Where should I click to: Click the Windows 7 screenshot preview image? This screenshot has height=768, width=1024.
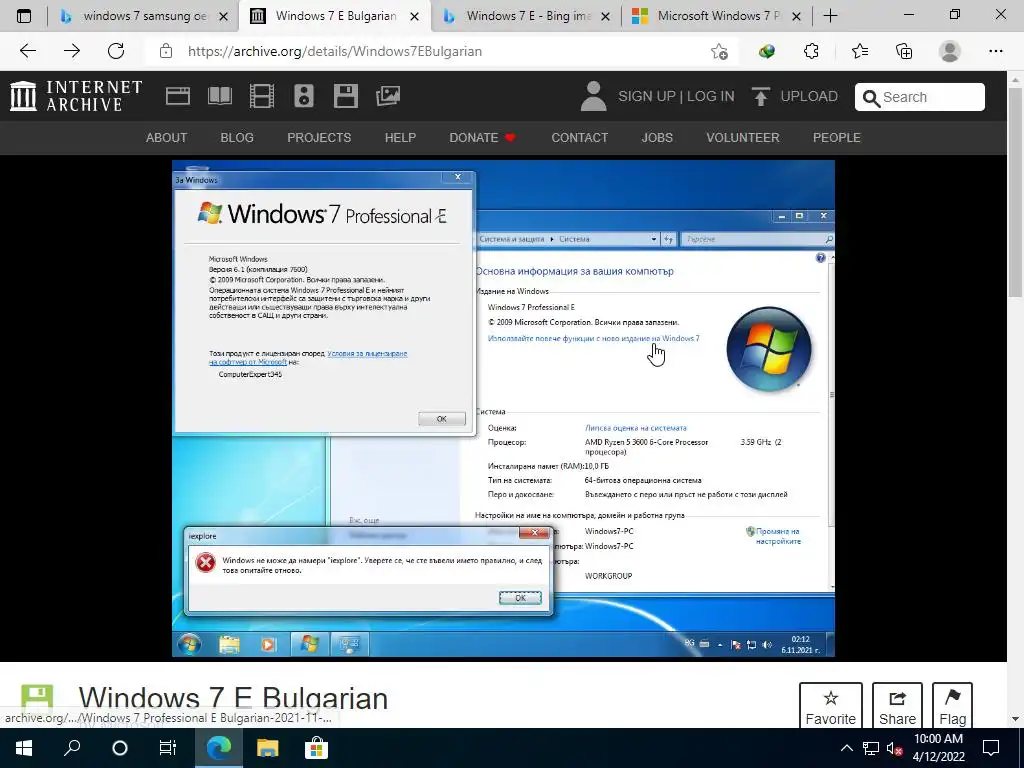(503, 408)
